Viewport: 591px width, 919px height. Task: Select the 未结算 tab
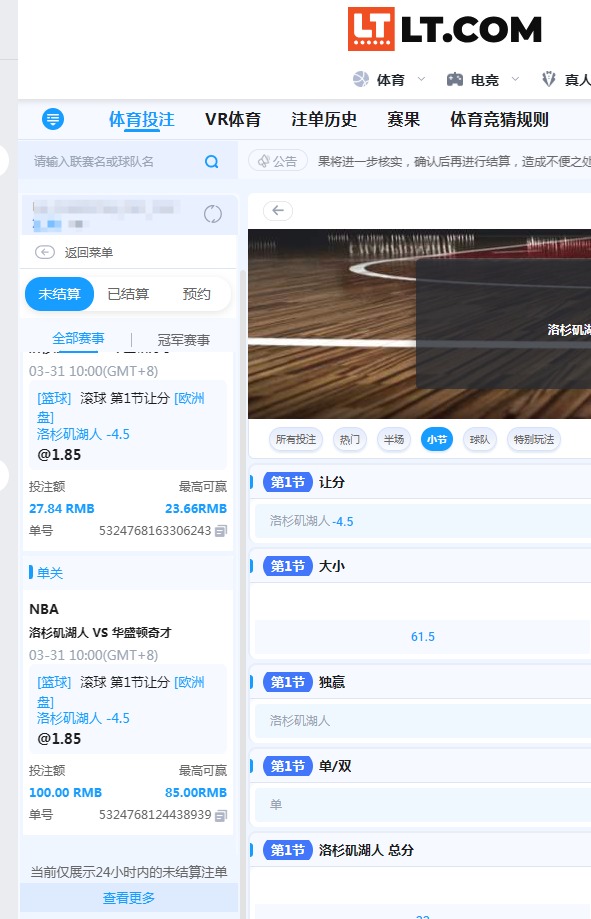(x=59, y=294)
